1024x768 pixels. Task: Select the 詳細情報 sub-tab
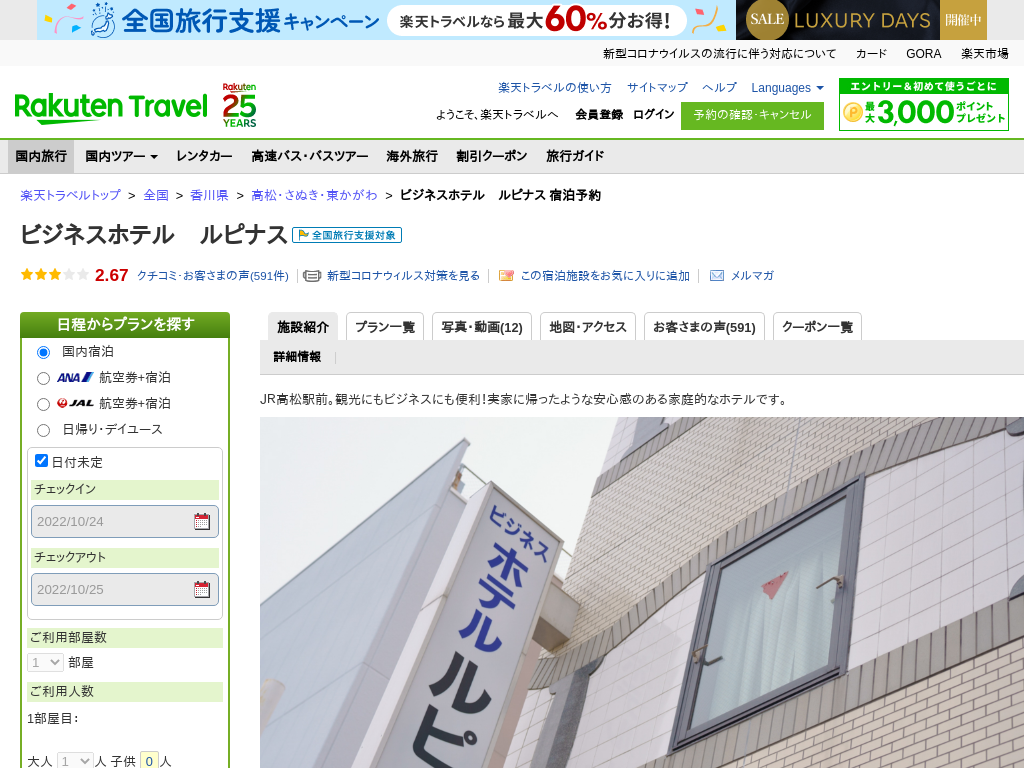297,357
